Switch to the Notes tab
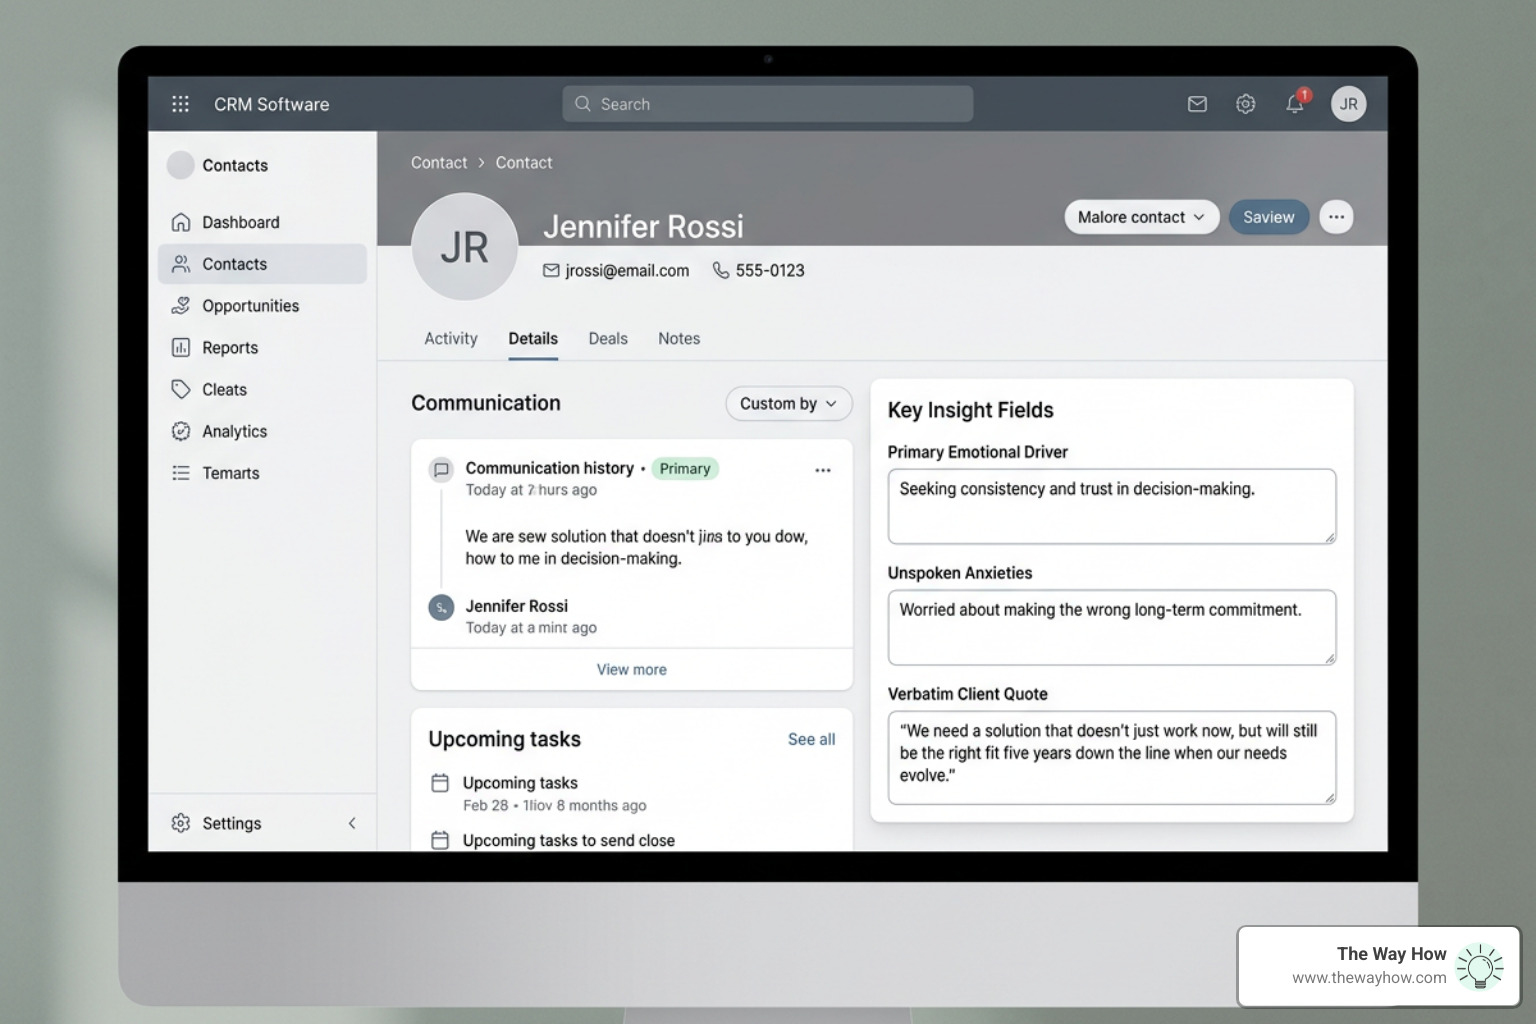The height and width of the screenshot is (1024, 1536). pyautogui.click(x=679, y=339)
